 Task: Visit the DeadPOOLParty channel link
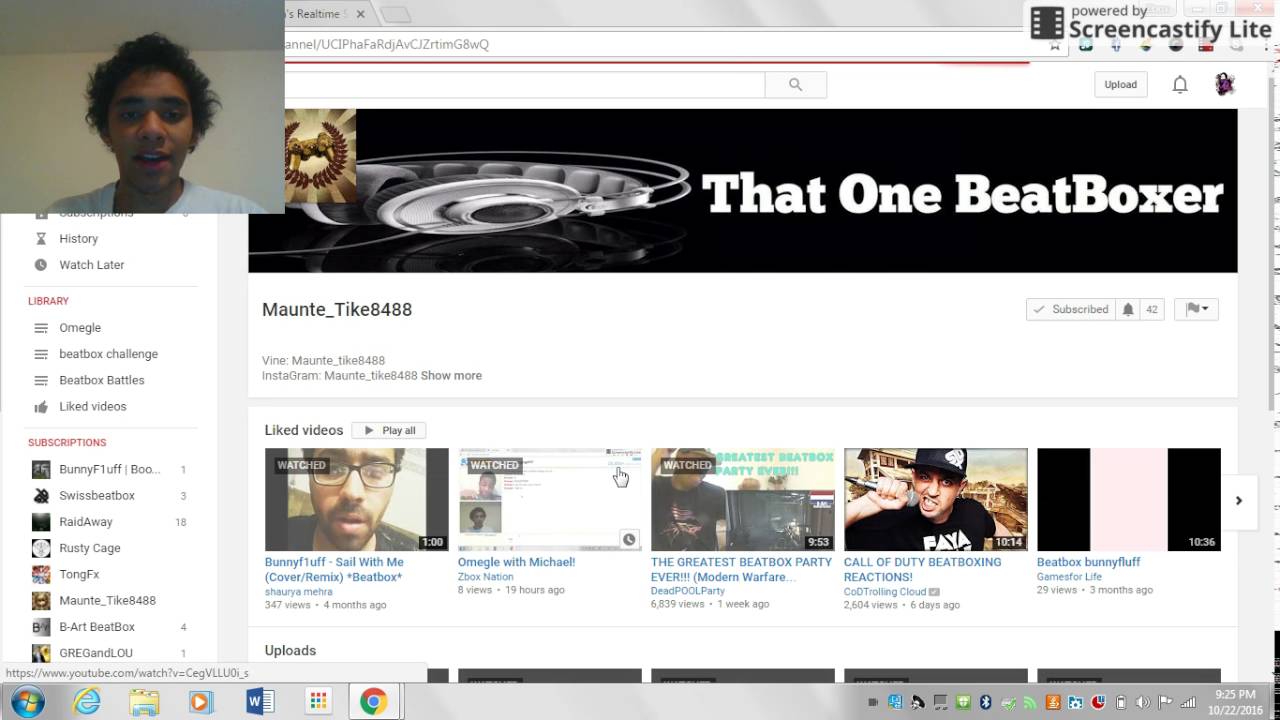(688, 591)
